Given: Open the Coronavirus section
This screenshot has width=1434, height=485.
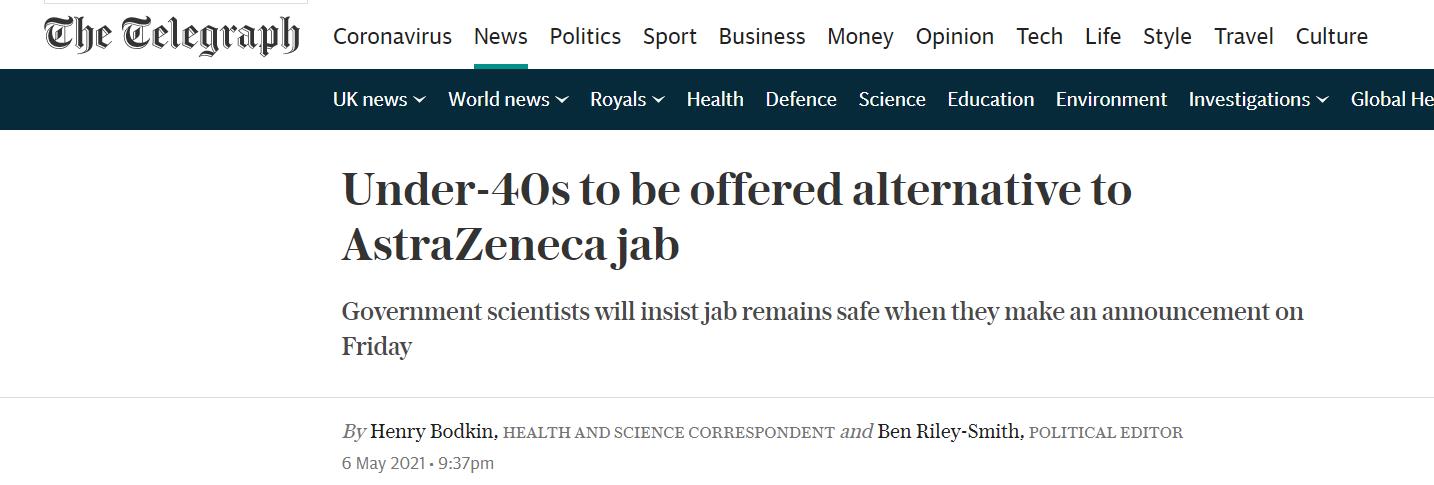Looking at the screenshot, I should (x=392, y=36).
